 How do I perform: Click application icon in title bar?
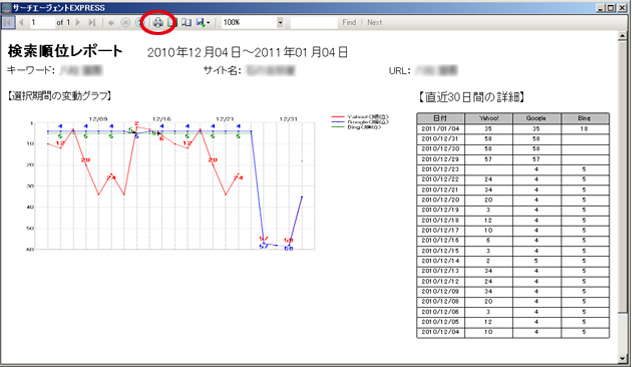[x=6, y=7]
